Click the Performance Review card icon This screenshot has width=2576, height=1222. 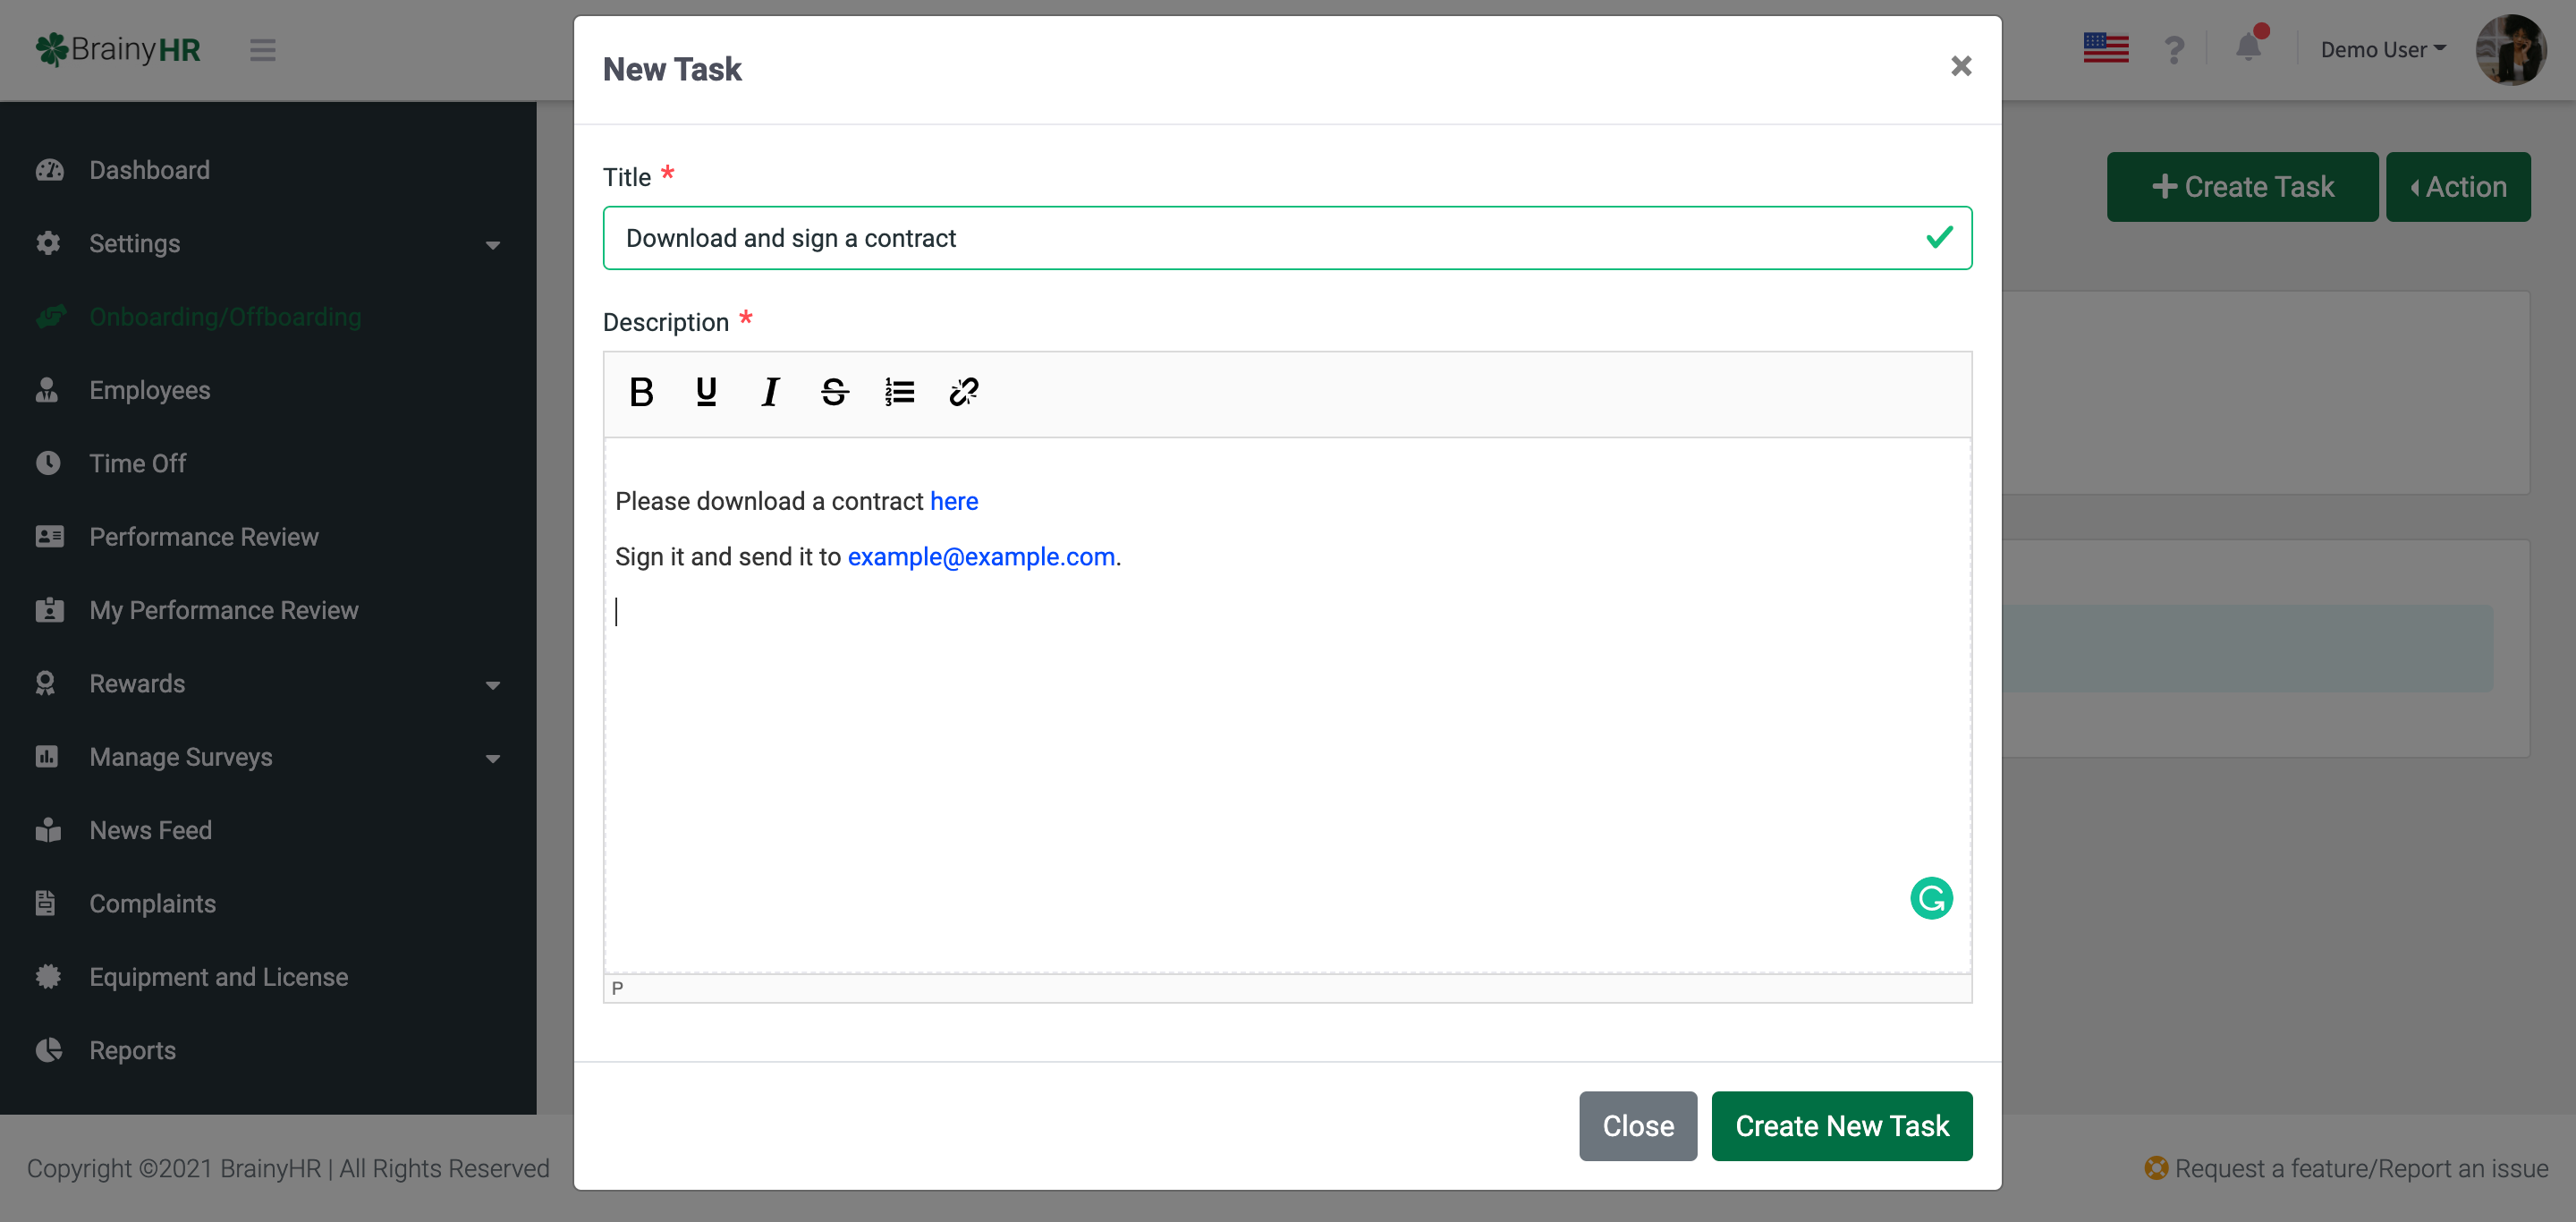[x=49, y=537]
